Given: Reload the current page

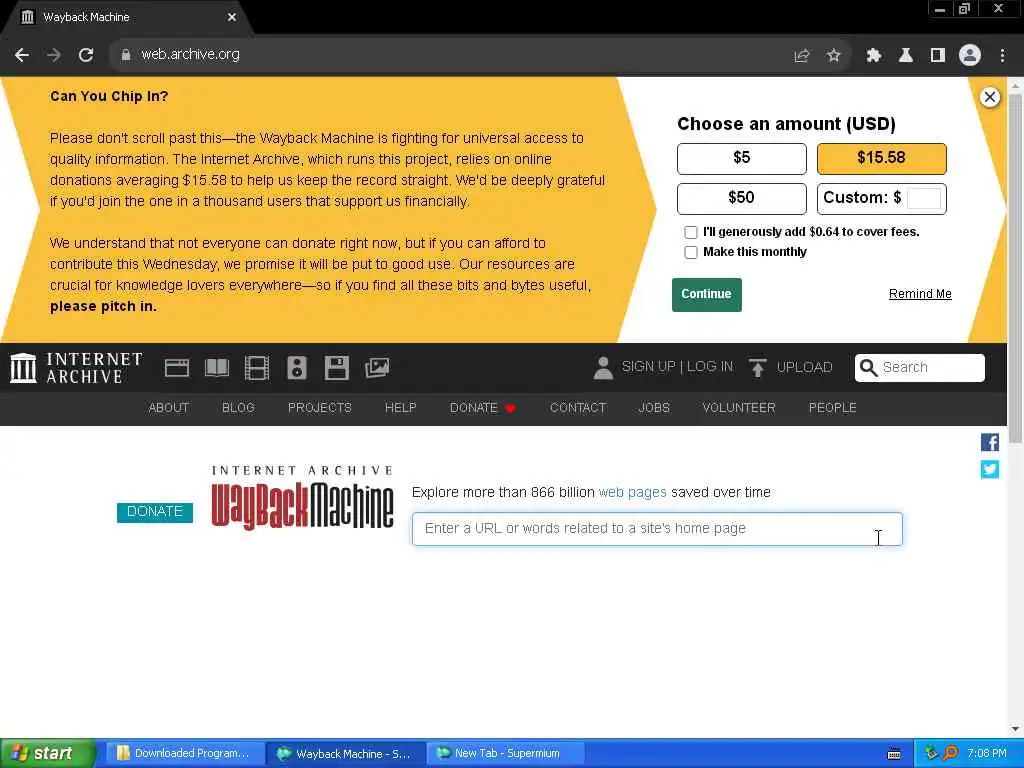Looking at the screenshot, I should (x=86, y=55).
